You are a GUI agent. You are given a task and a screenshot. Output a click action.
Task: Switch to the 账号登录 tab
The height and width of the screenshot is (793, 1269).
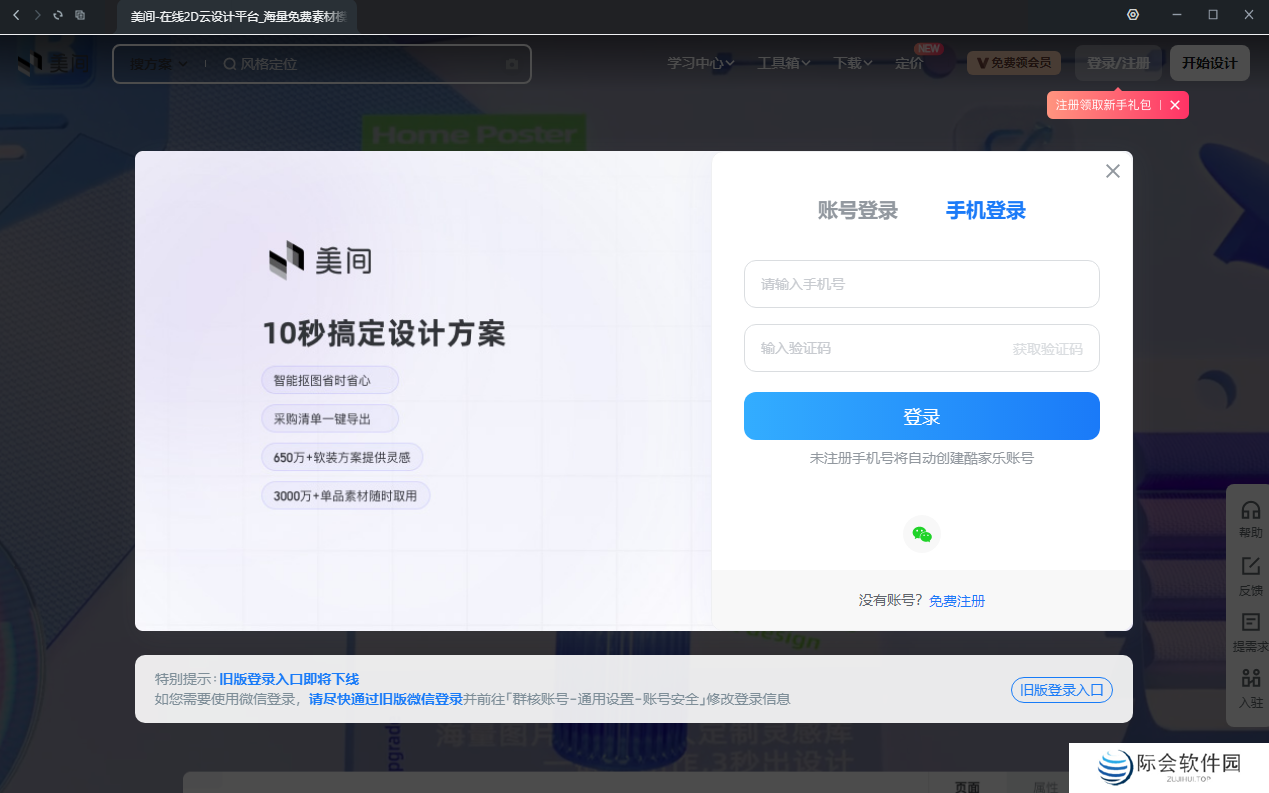click(857, 211)
